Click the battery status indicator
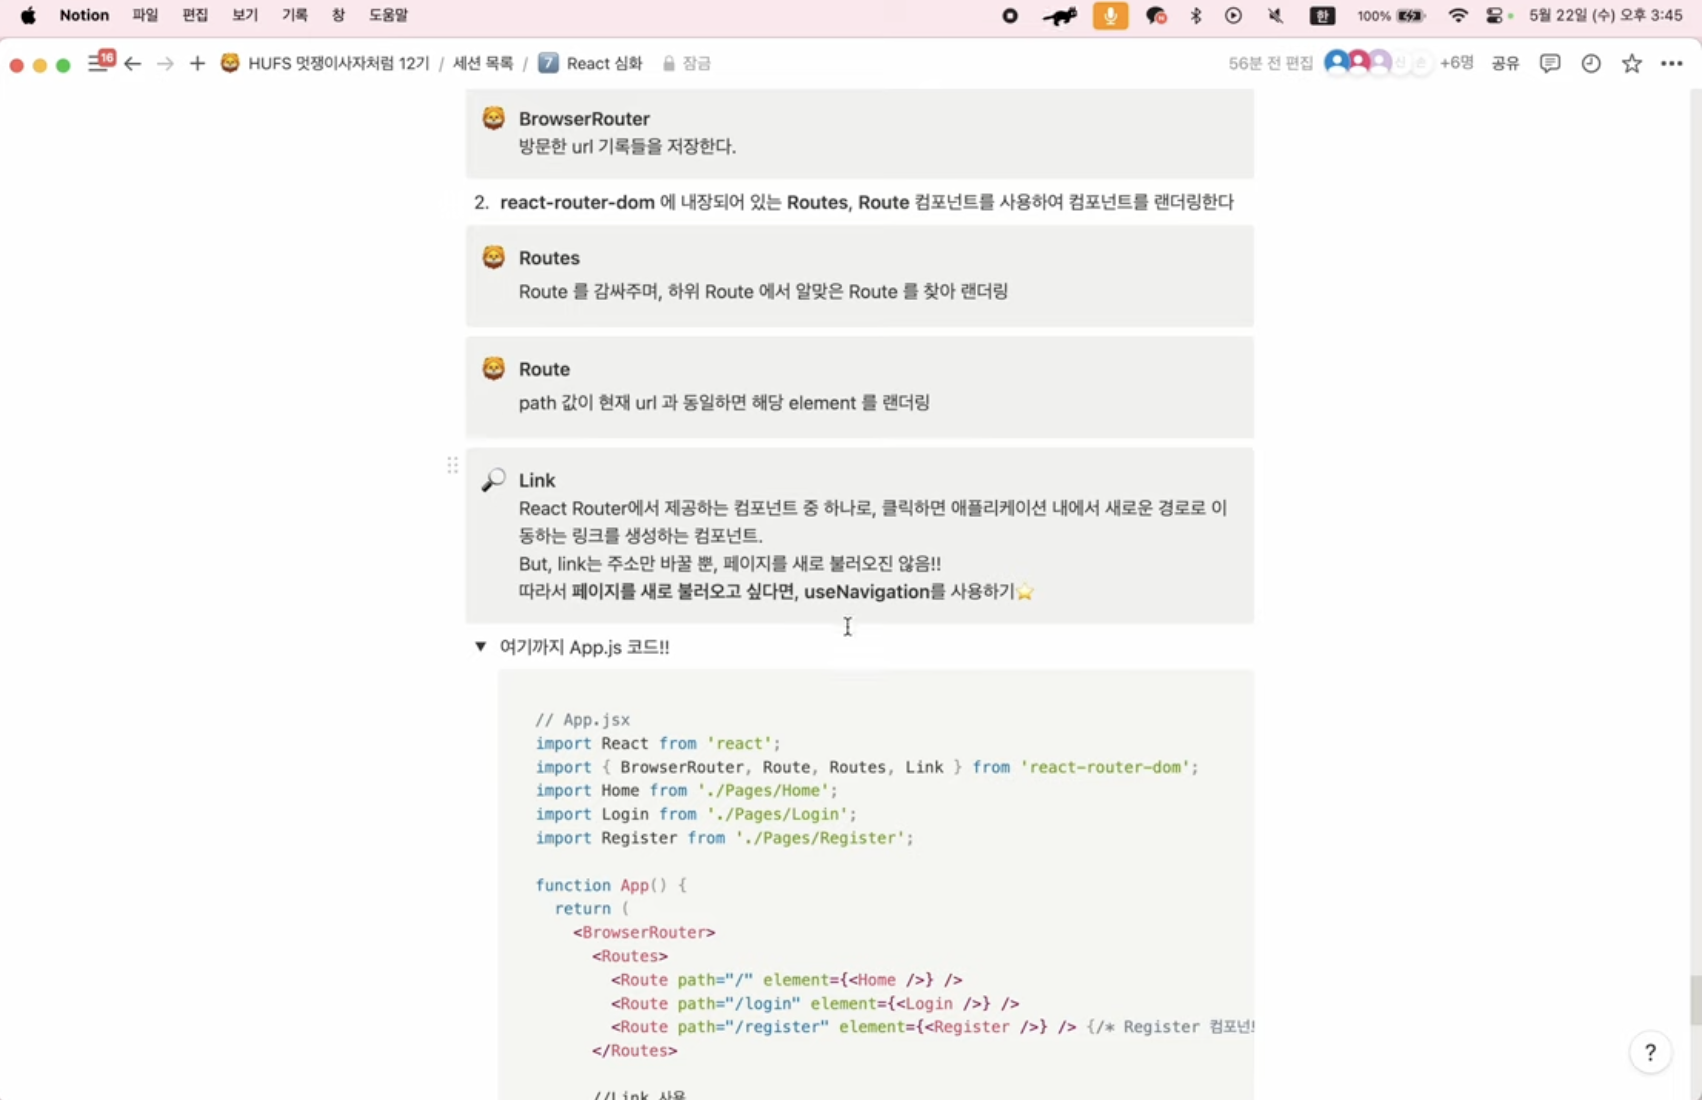 point(1391,15)
